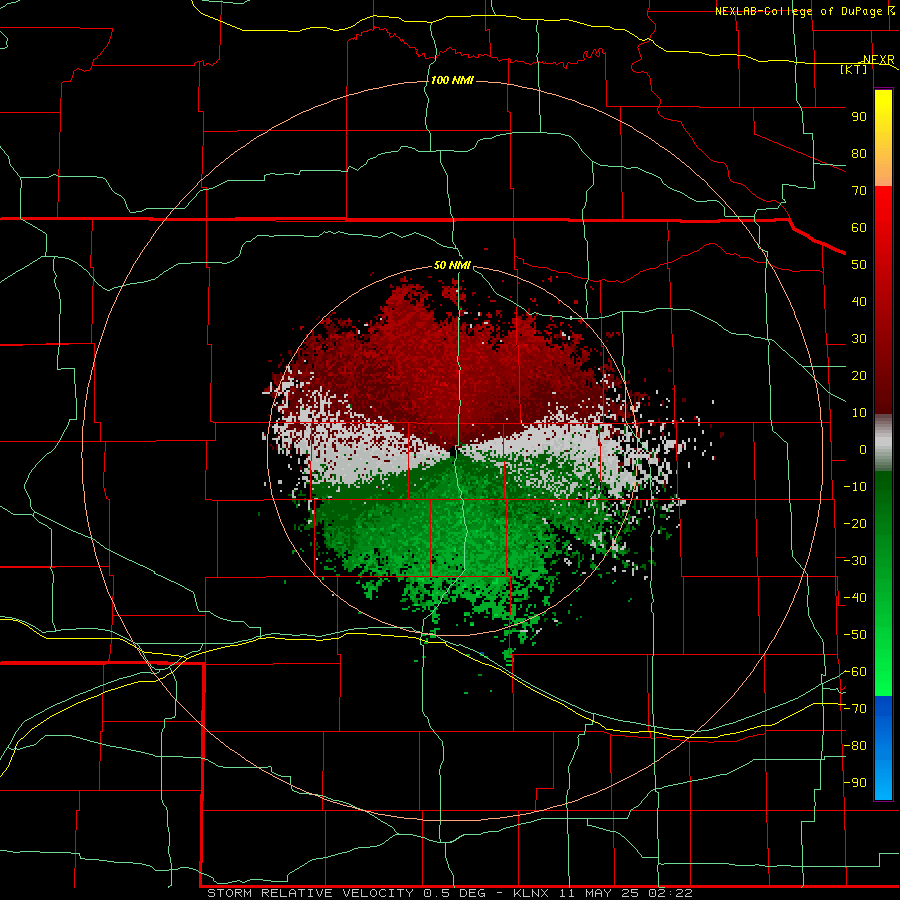Click the -20 scale label
This screenshot has height=900, width=900.
point(855,524)
